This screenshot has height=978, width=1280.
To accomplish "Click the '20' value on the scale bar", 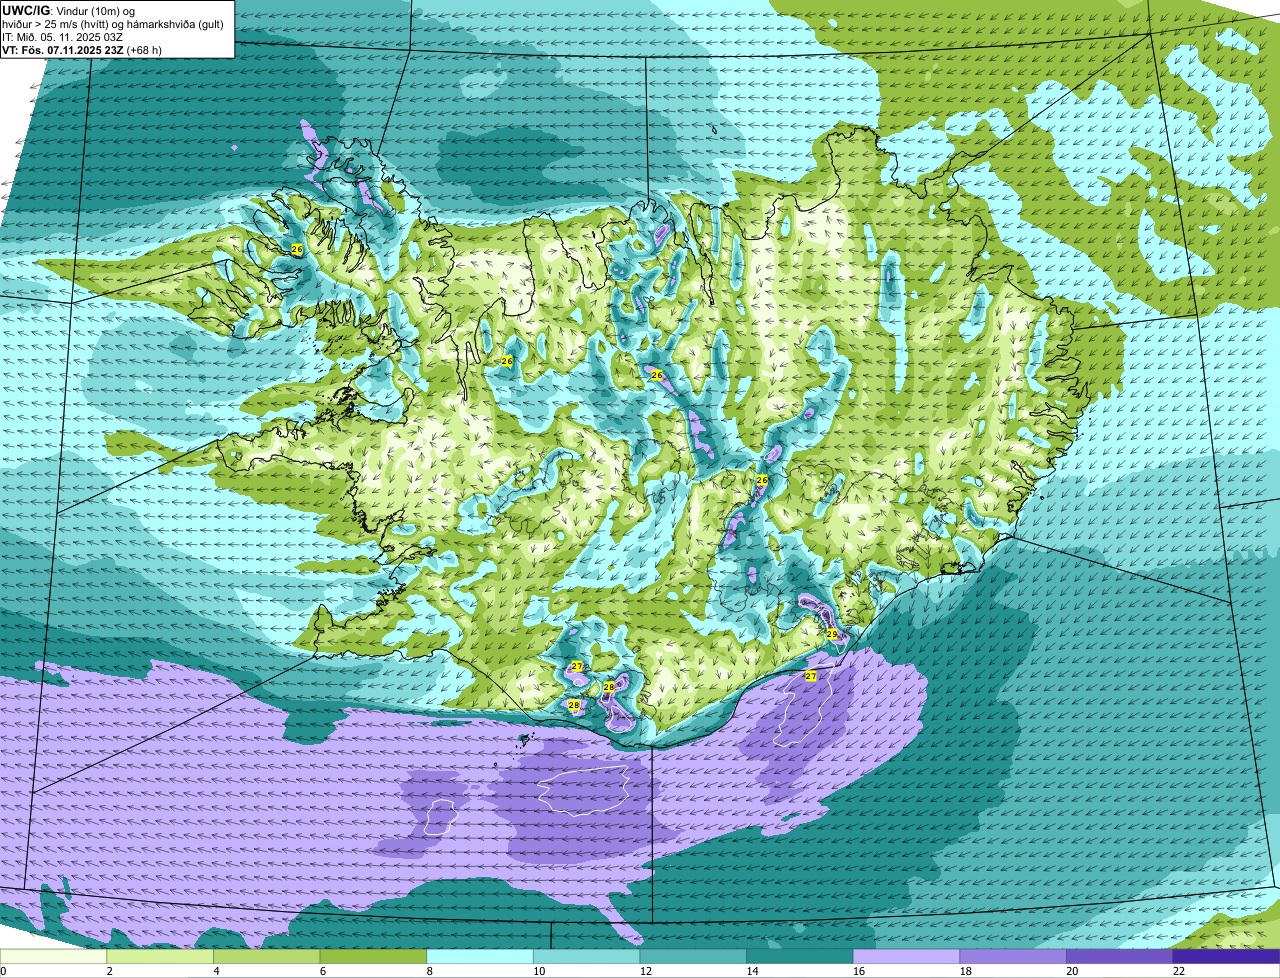I will pos(1072,970).
